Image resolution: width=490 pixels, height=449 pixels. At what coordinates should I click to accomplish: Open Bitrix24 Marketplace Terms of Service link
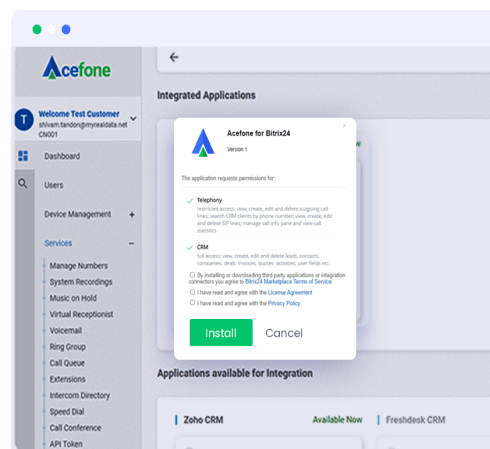(x=288, y=282)
